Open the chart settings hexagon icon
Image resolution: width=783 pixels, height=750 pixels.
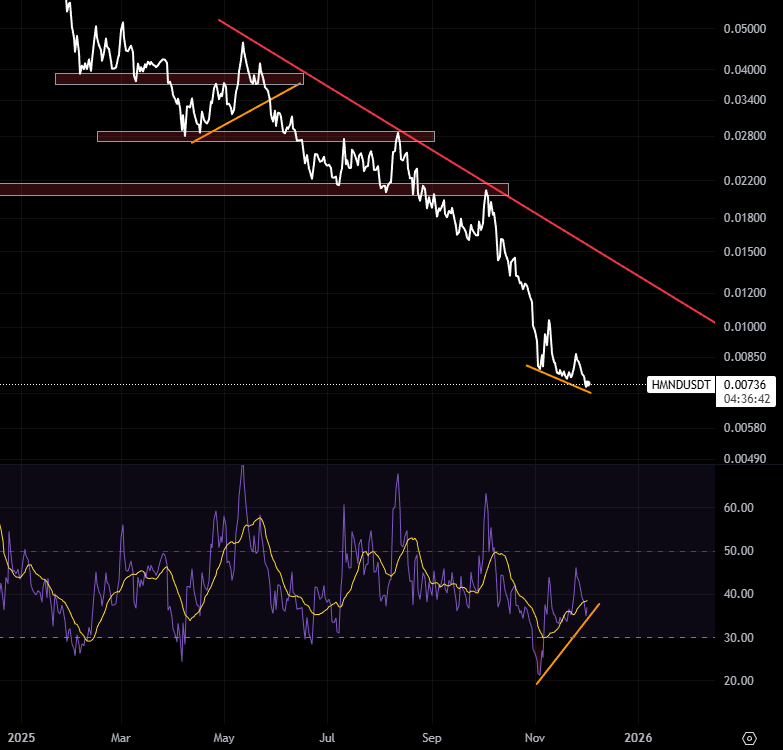point(750,738)
